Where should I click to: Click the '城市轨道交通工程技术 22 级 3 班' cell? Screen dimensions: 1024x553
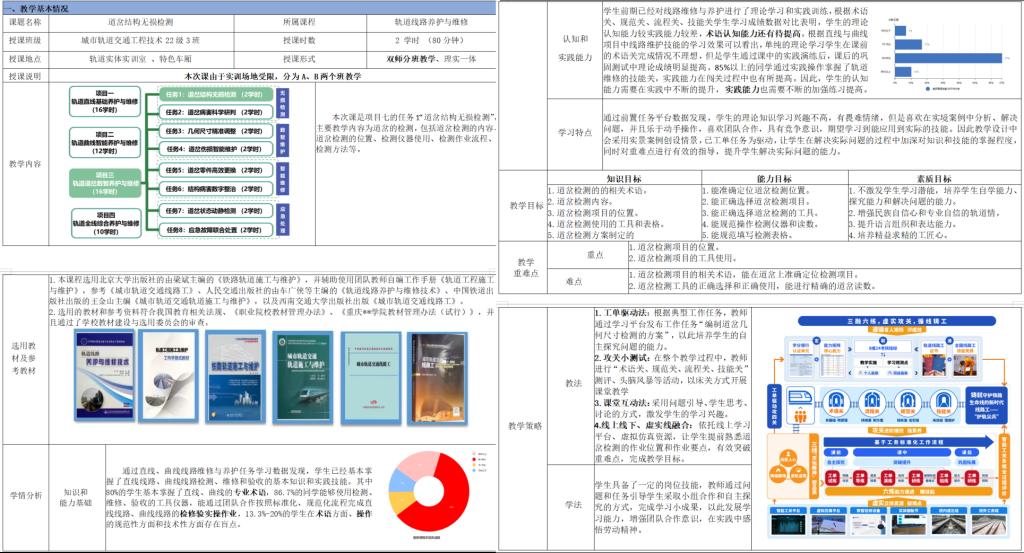(141, 40)
